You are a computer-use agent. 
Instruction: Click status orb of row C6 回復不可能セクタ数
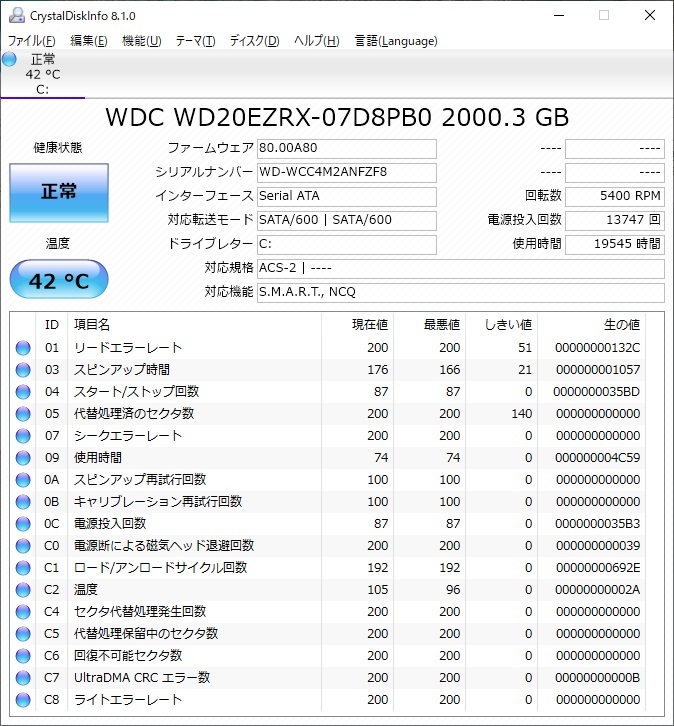(23, 656)
